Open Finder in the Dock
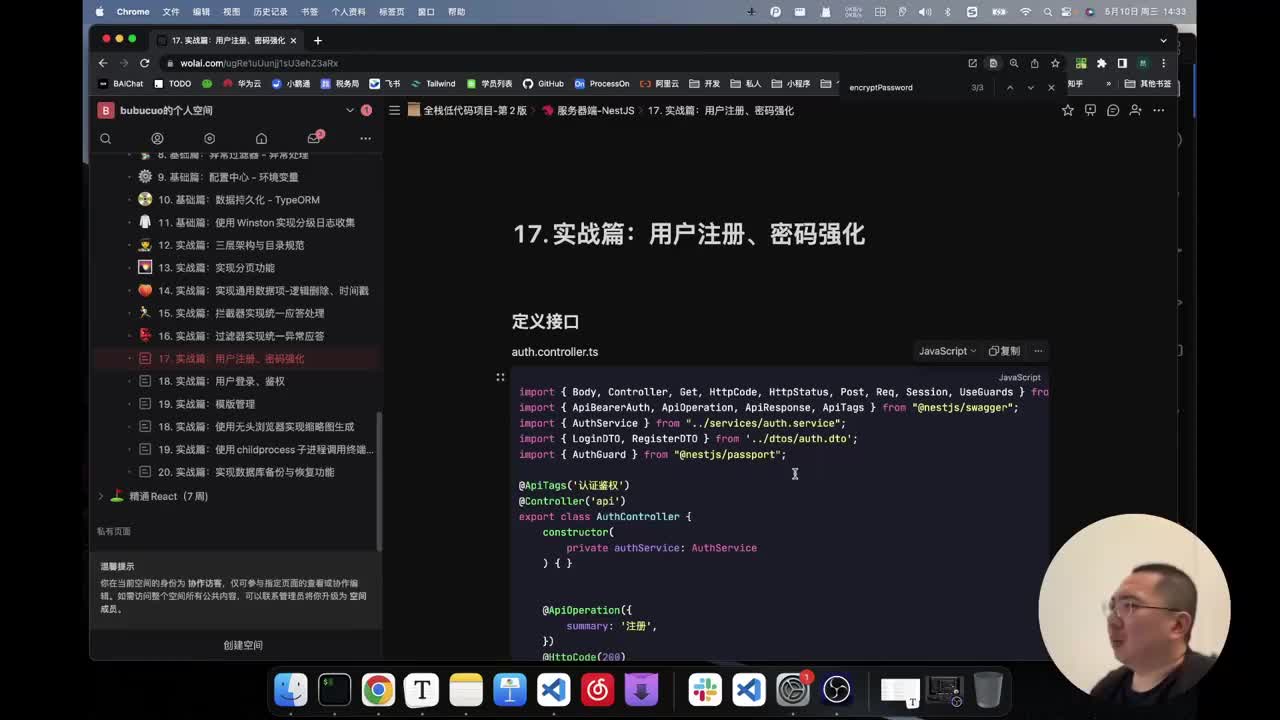1280x720 pixels. [291, 690]
